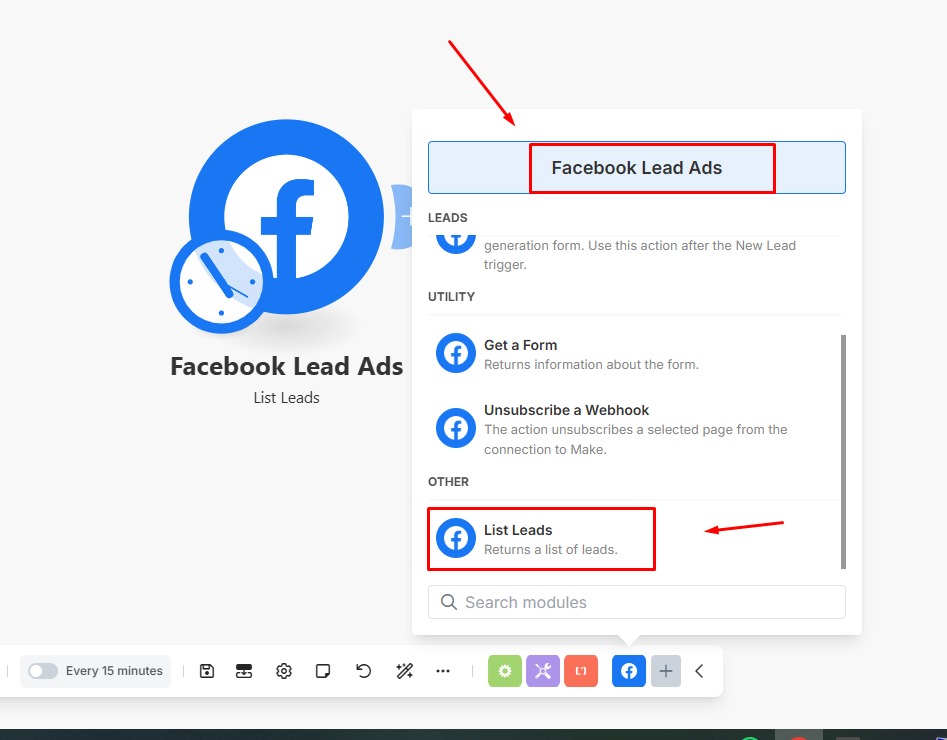Open the purple tools icon

(543, 671)
